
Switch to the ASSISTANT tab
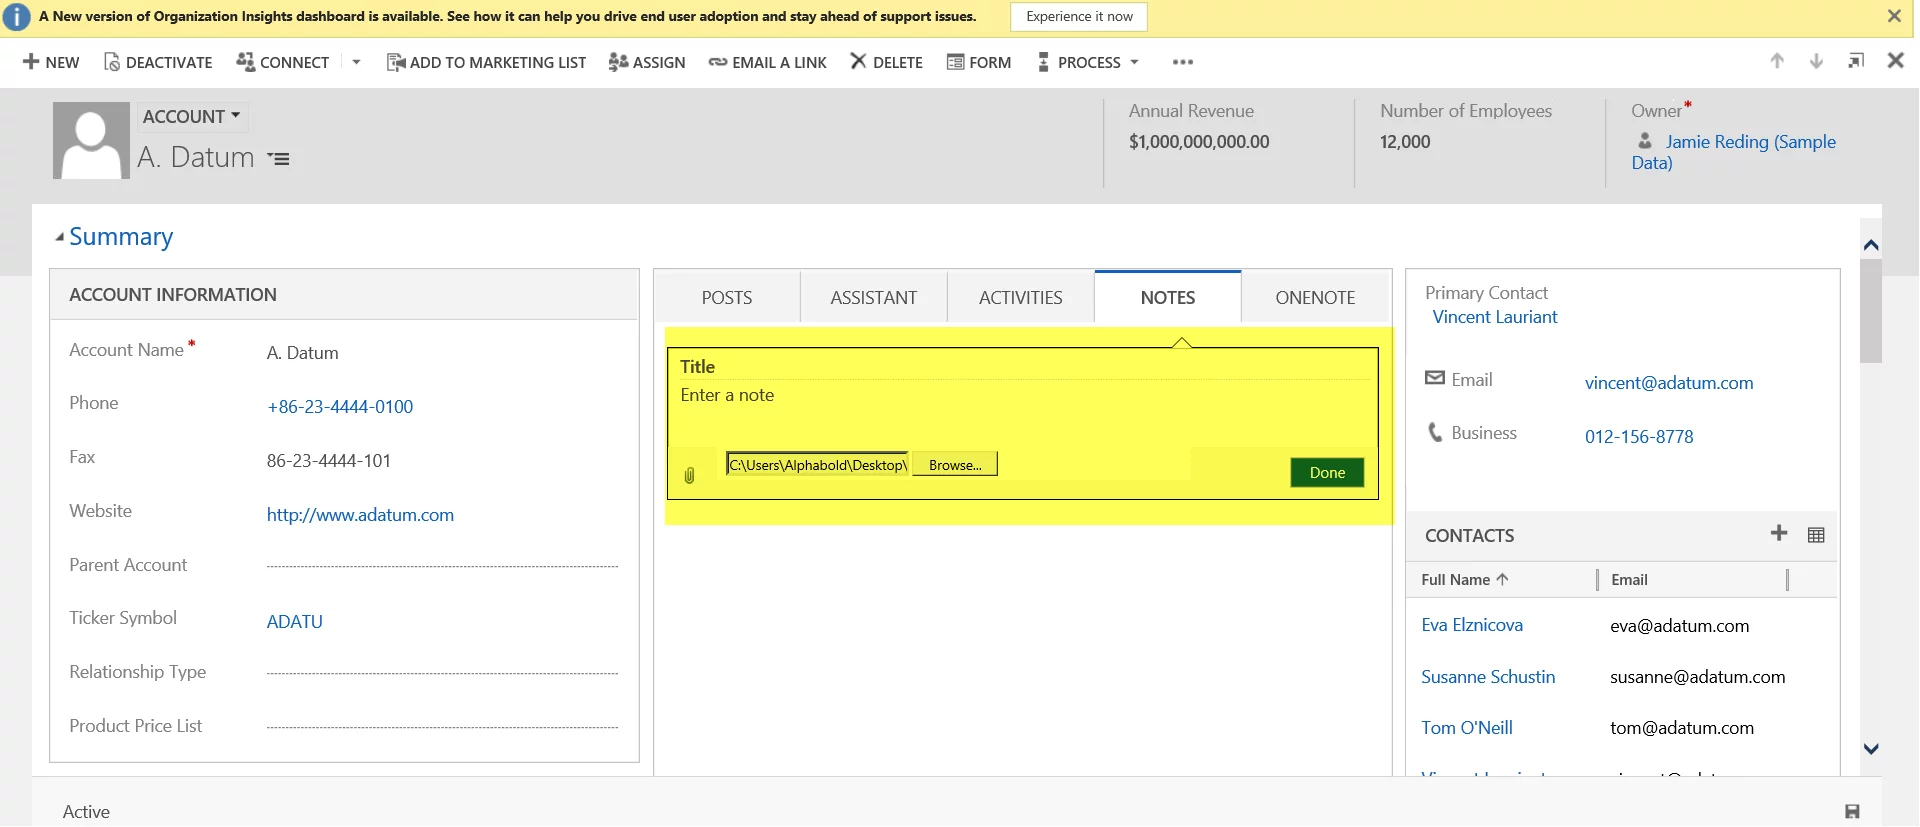point(874,297)
